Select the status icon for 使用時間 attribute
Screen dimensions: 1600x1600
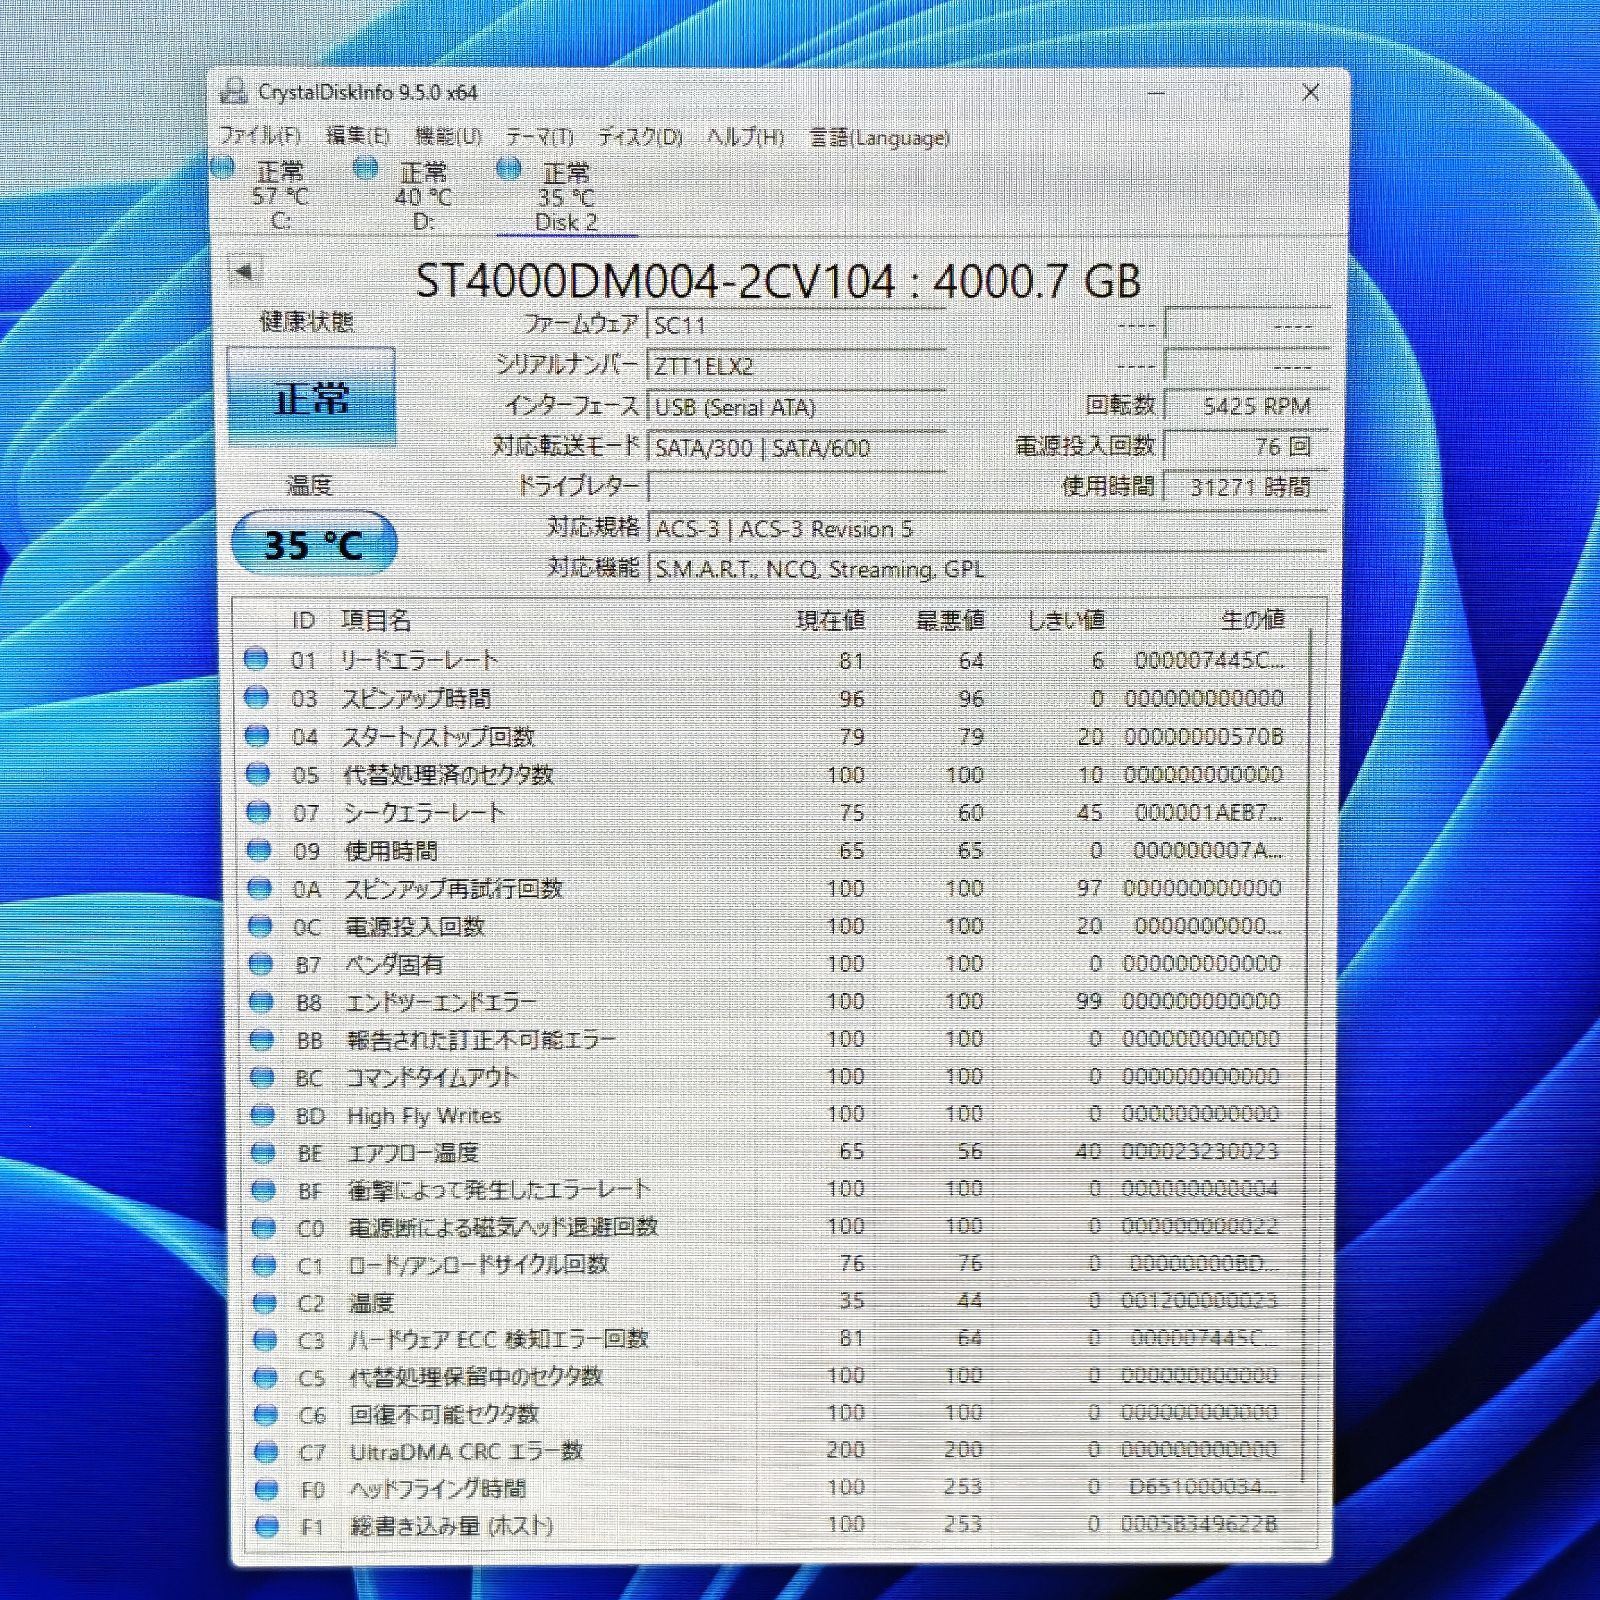click(262, 850)
